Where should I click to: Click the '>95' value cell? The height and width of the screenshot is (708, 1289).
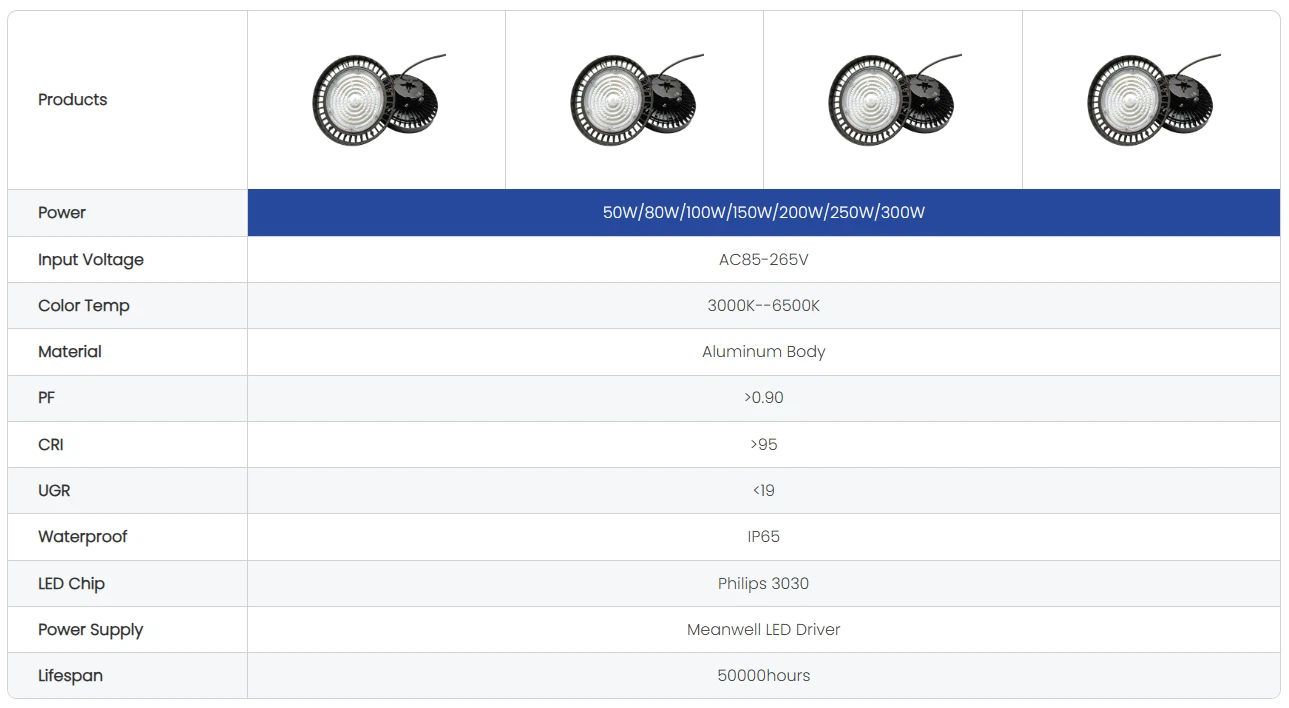click(764, 445)
